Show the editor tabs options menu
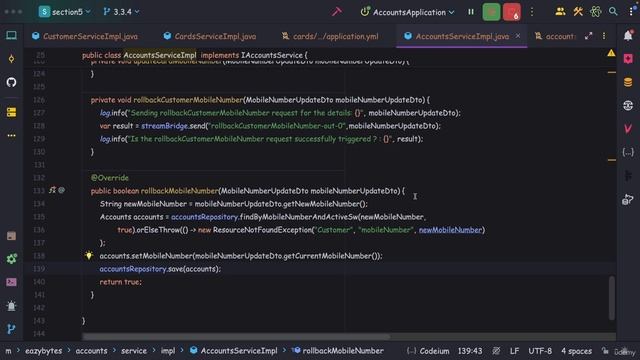This screenshot has height=360, width=640. (x=604, y=36)
